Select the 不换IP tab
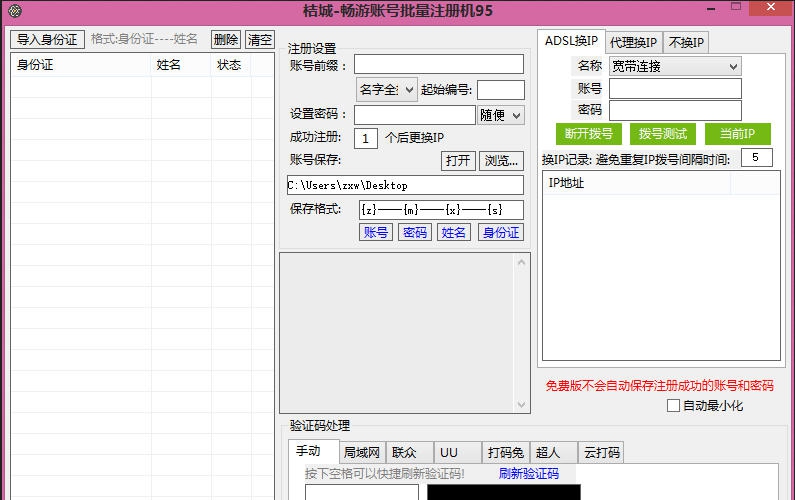 (x=687, y=42)
